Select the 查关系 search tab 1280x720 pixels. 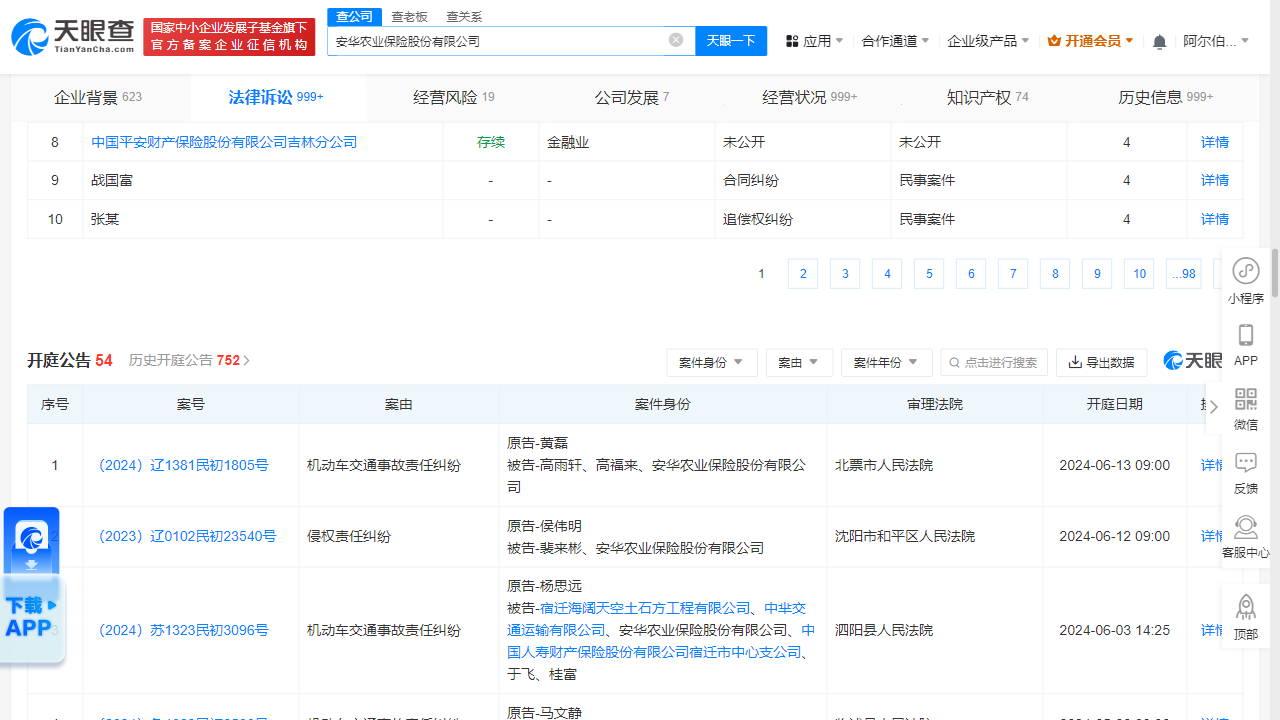pyautogui.click(x=464, y=16)
